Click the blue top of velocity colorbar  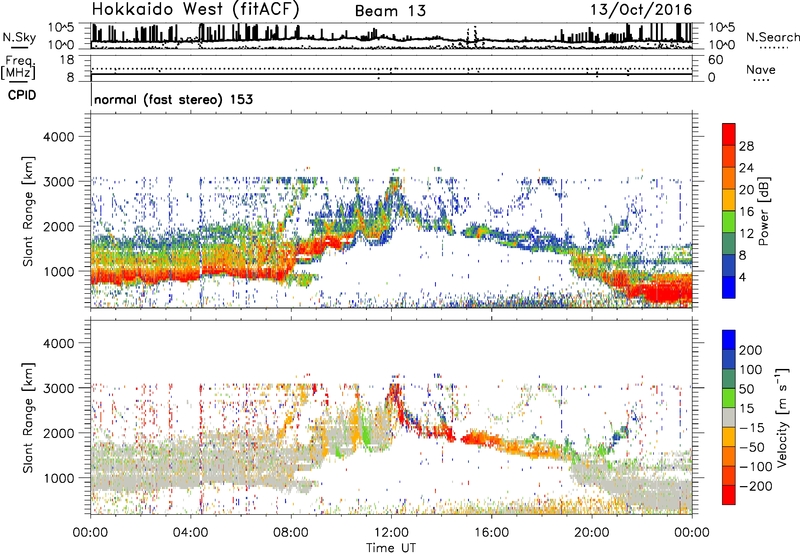(729, 340)
